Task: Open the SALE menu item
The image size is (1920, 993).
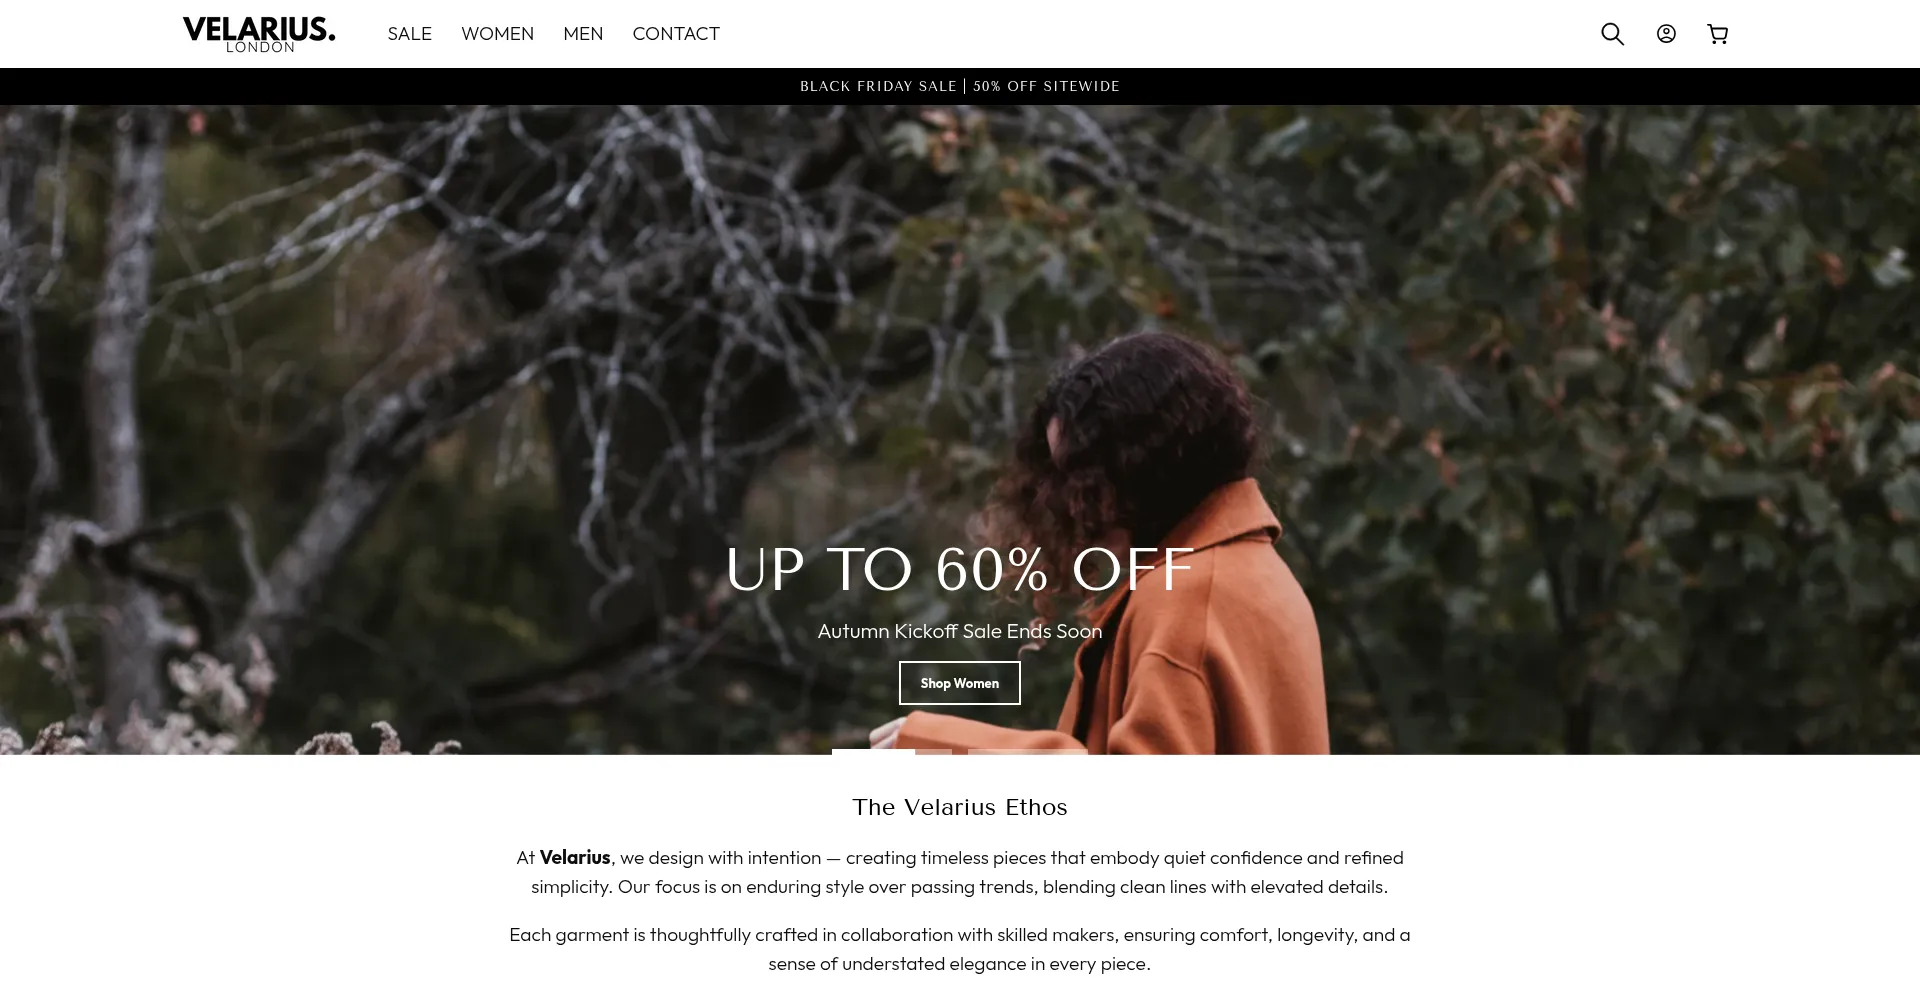Action: coord(410,34)
